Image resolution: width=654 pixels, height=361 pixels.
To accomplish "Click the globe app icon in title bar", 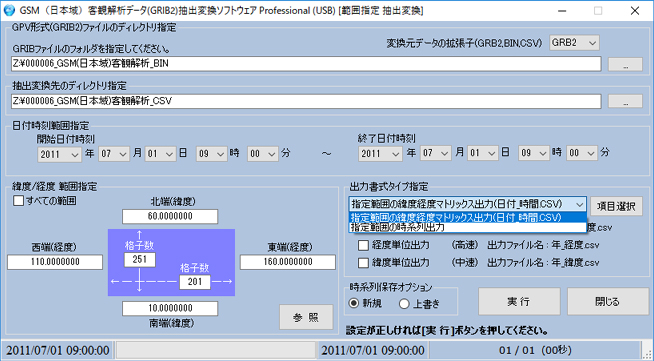I will [x=9, y=10].
